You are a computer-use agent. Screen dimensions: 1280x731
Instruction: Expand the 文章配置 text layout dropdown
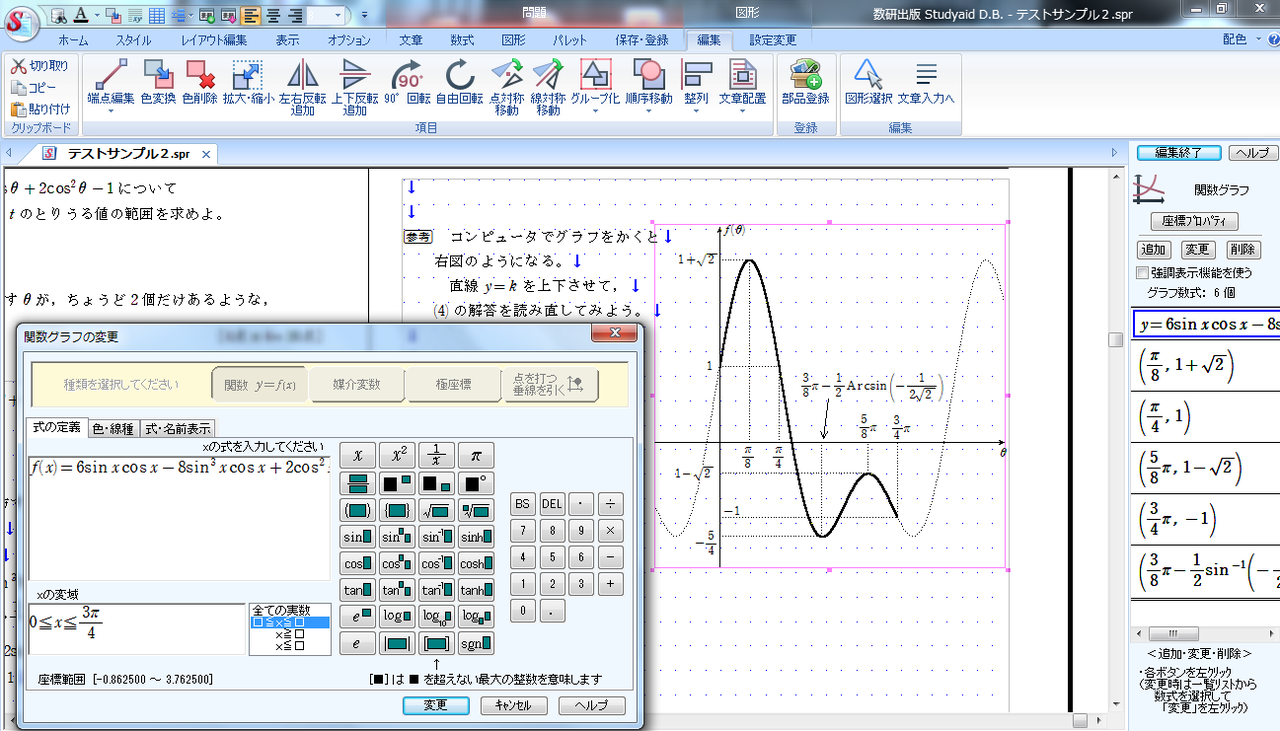[x=742, y=111]
